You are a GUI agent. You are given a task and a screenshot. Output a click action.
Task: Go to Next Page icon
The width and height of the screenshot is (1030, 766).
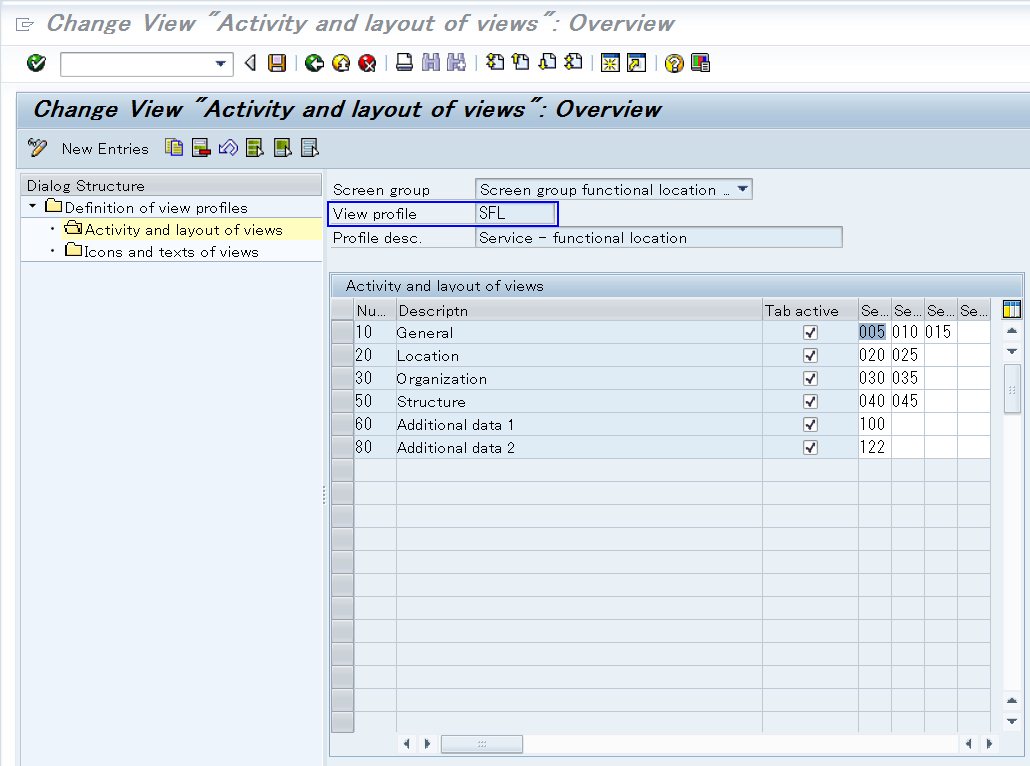pos(547,62)
